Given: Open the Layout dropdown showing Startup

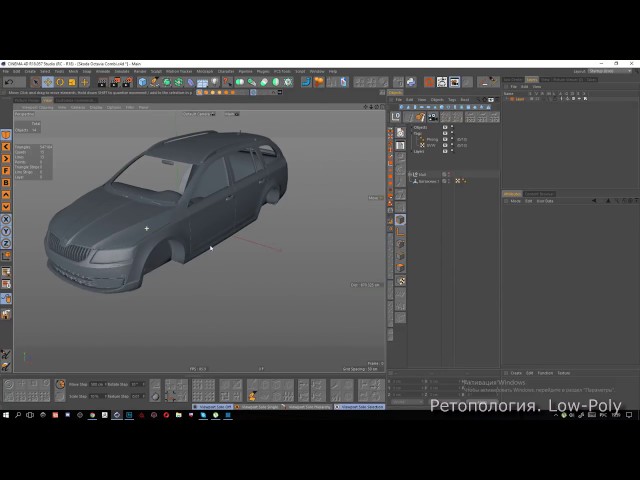Looking at the screenshot, I should pos(610,71).
